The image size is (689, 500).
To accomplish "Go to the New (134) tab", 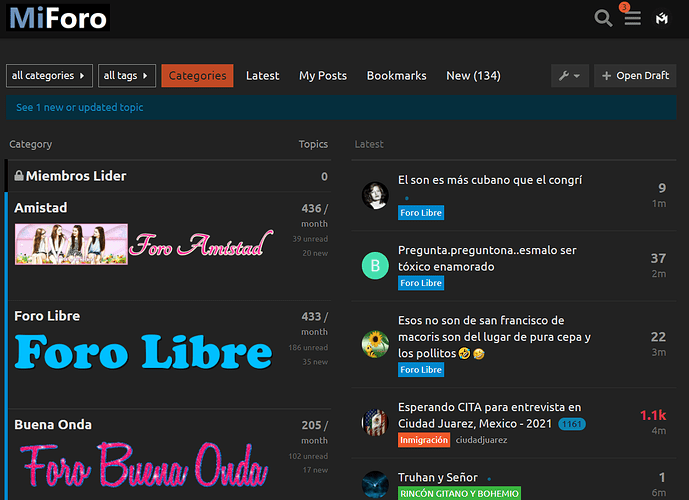I will pos(473,76).
